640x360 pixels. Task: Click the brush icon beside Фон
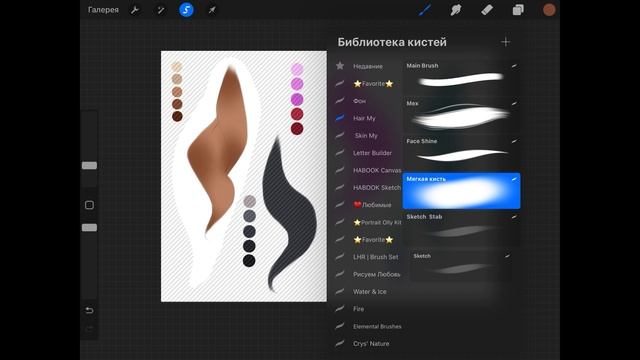coord(340,100)
